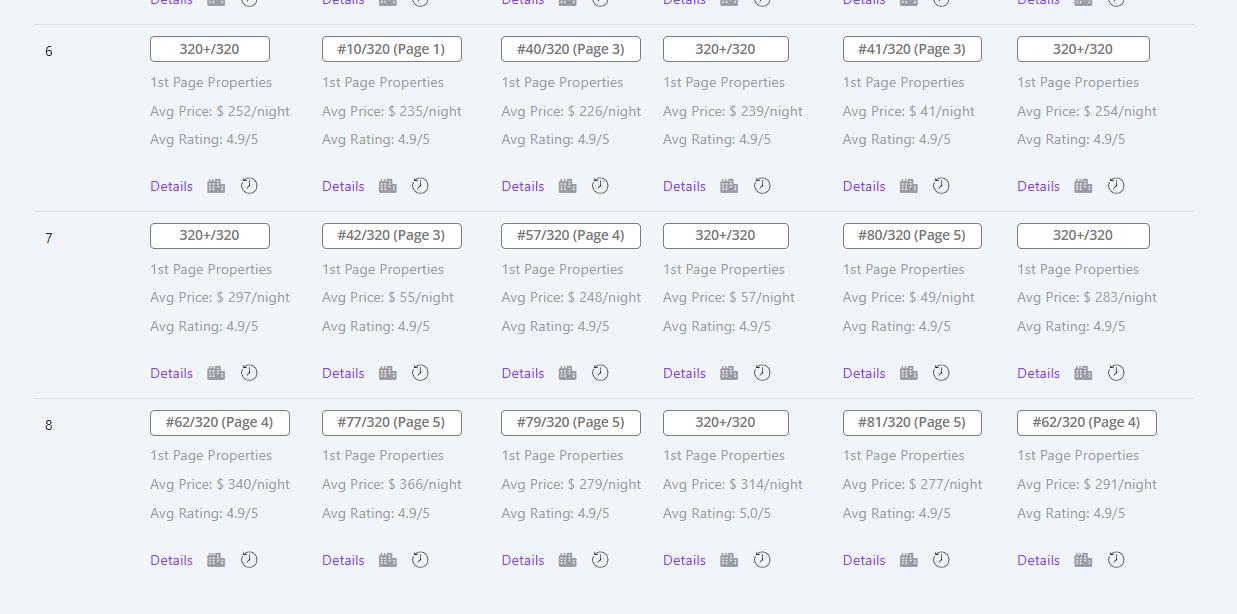
Task: Click building icon under $314/night listing
Action: point(729,560)
